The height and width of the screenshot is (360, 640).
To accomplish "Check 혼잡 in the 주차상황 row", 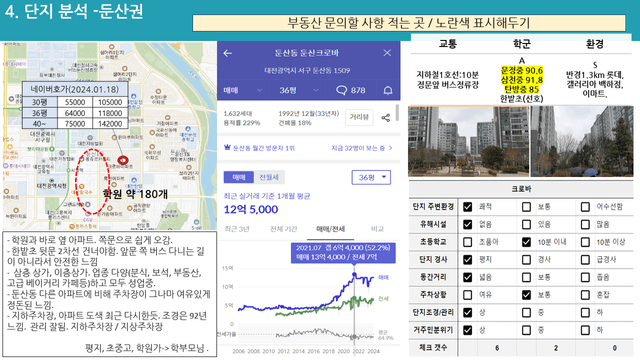I will tap(585, 295).
